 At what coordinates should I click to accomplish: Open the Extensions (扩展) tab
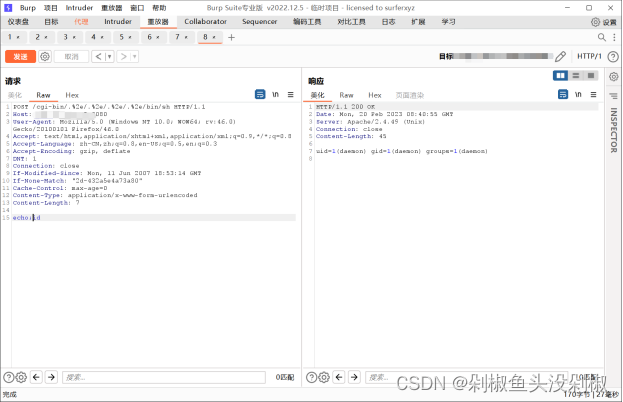[x=418, y=22]
